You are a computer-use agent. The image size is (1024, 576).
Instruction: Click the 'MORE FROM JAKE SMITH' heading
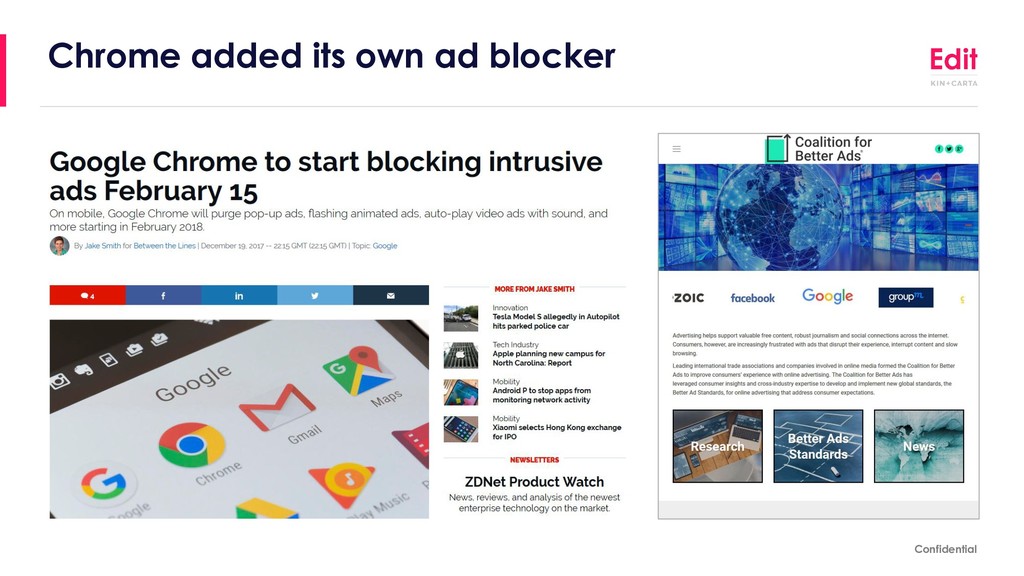pyautogui.click(x=534, y=289)
